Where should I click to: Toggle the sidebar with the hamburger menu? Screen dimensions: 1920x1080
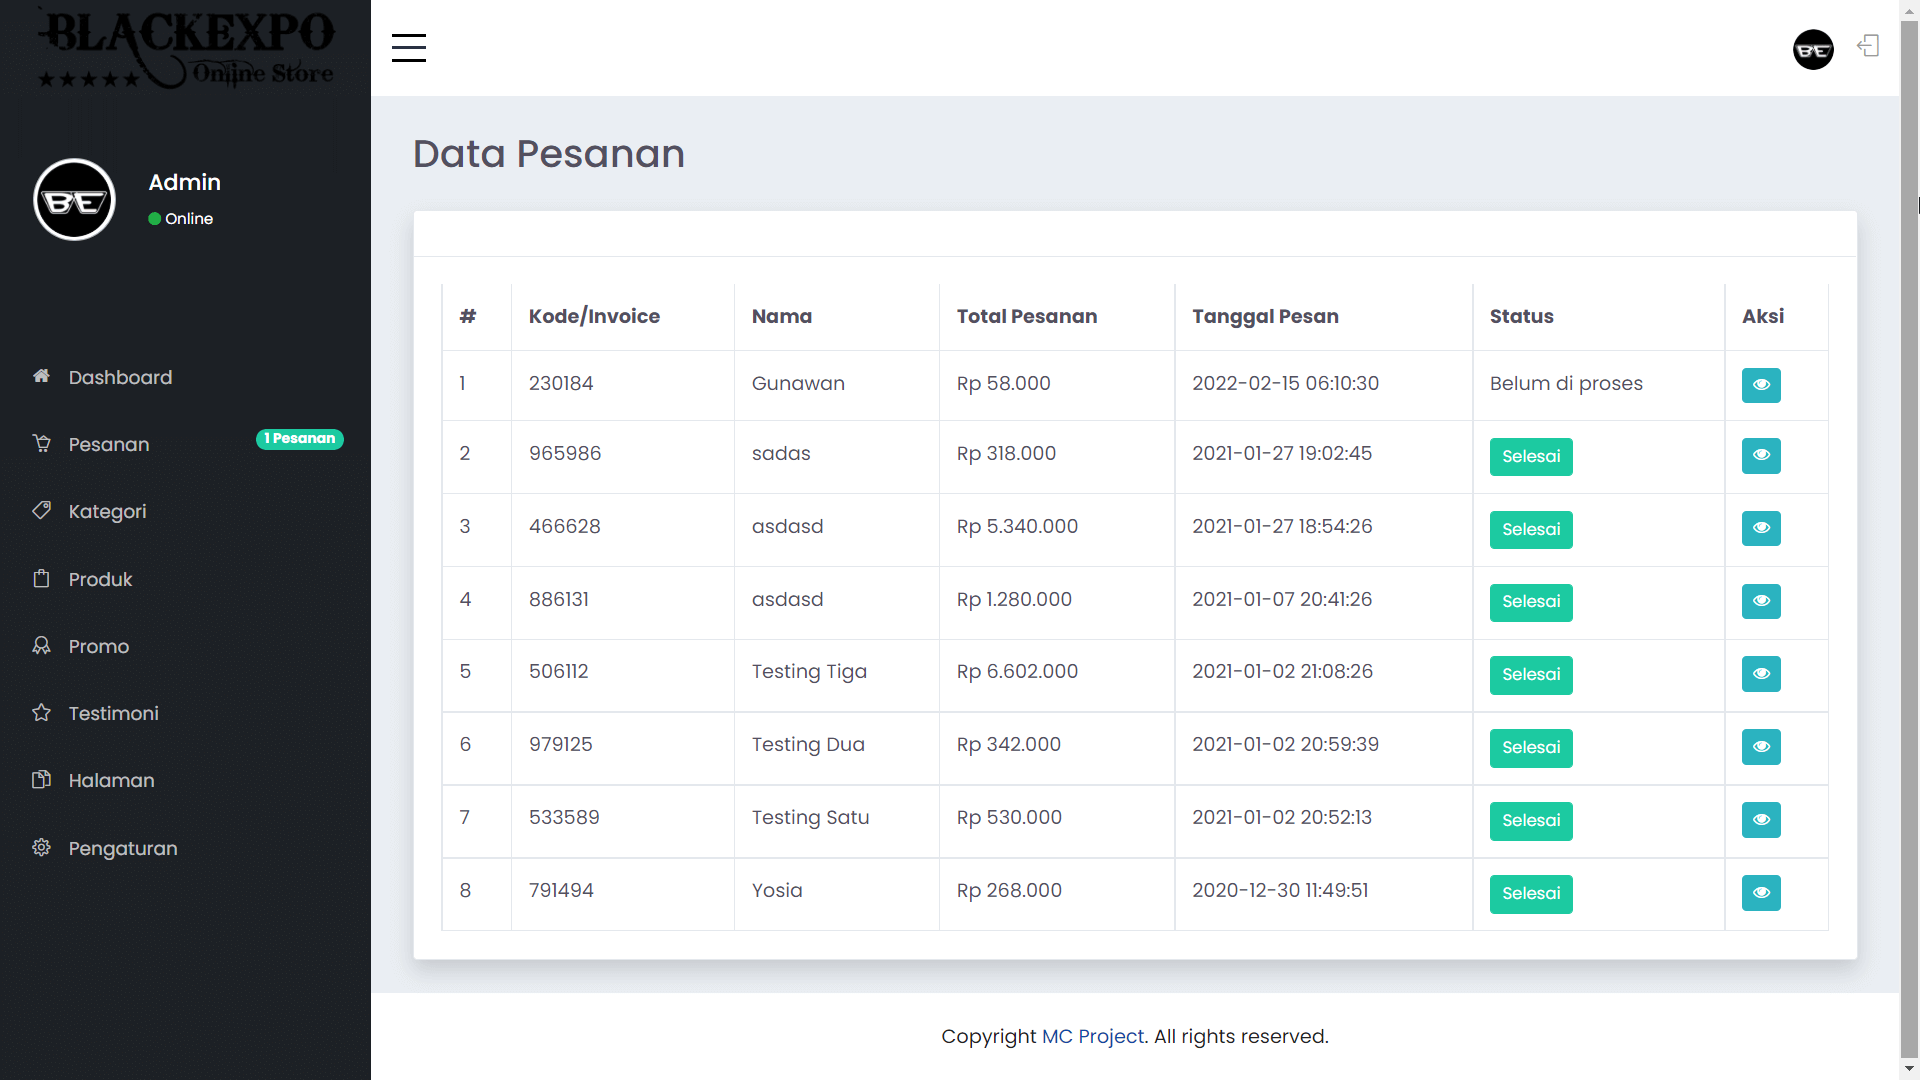click(408, 47)
